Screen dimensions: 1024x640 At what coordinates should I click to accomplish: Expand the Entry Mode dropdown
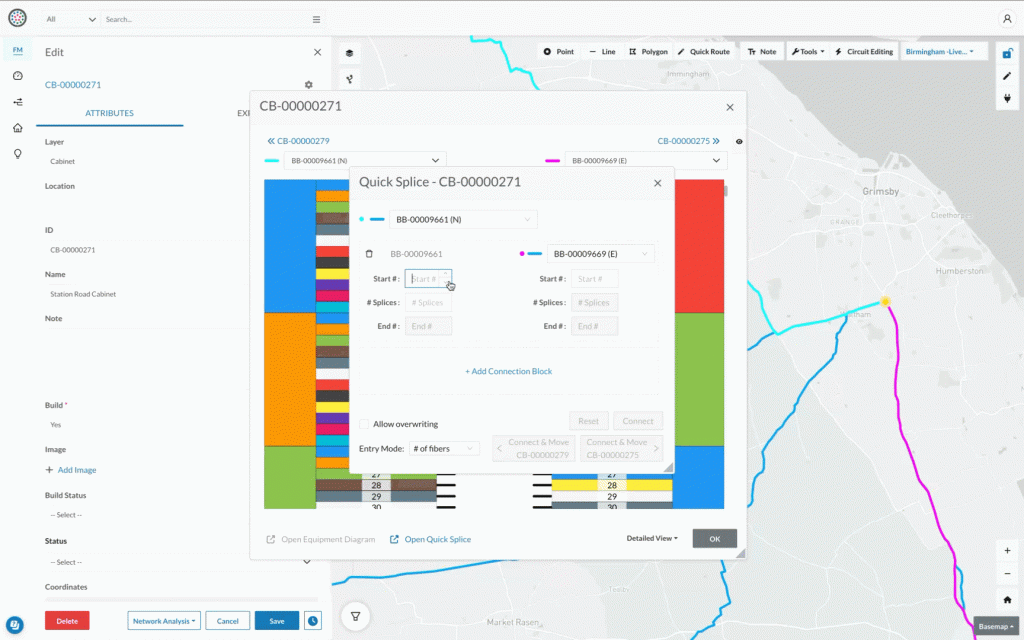click(x=444, y=449)
